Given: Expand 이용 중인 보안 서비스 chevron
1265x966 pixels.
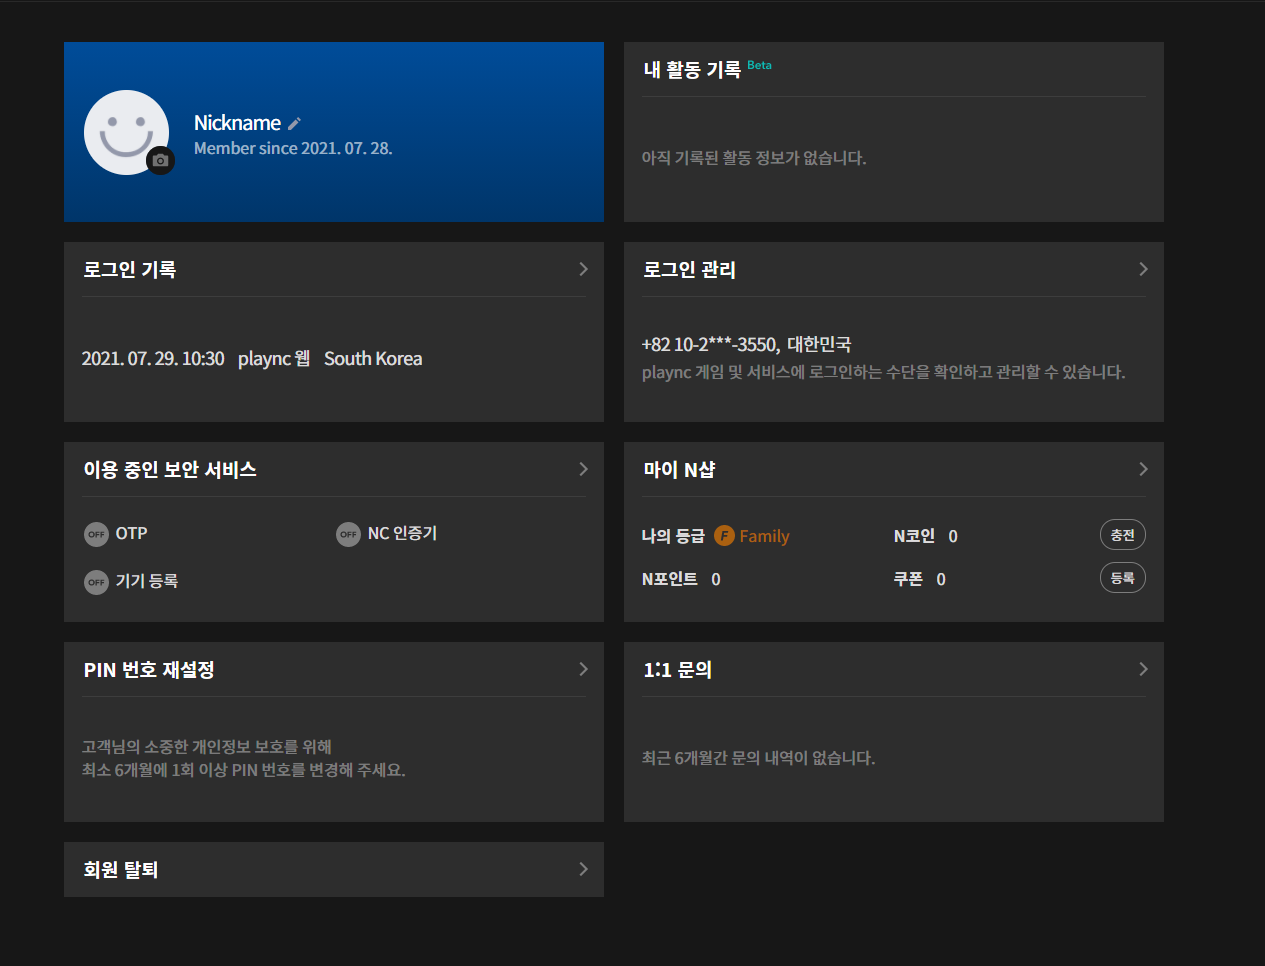Looking at the screenshot, I should tap(583, 469).
